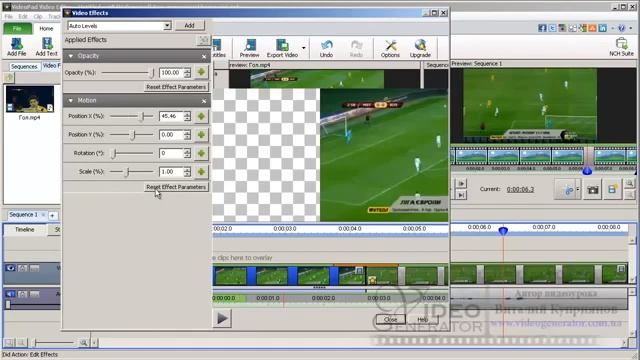Image resolution: width=640 pixels, height=360 pixels.
Task: Add keyframe for Rotation with green plus
Action: (201, 153)
